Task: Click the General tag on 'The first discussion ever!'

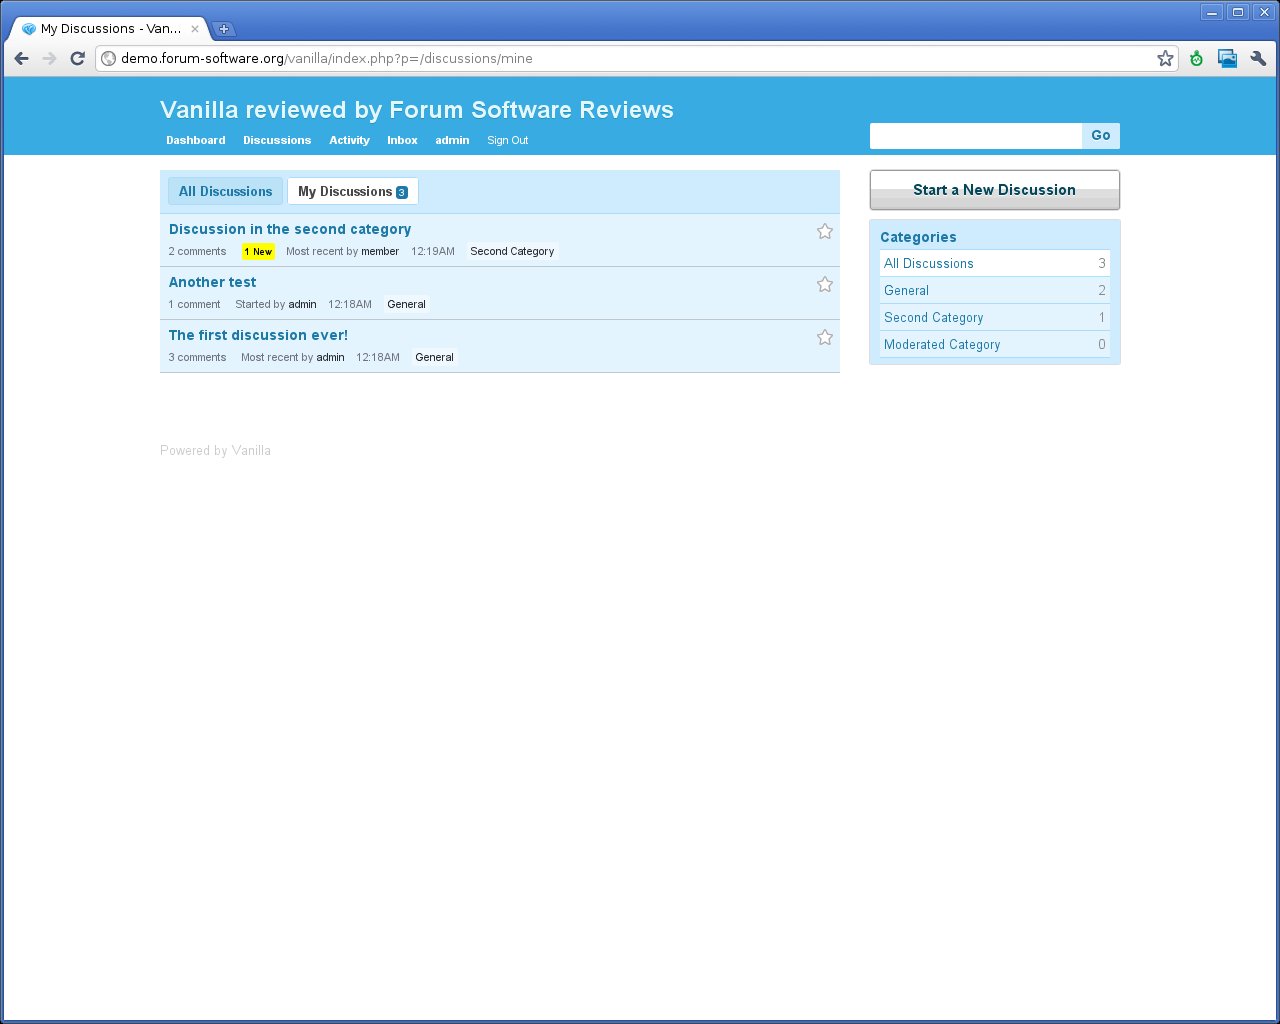Action: [434, 357]
